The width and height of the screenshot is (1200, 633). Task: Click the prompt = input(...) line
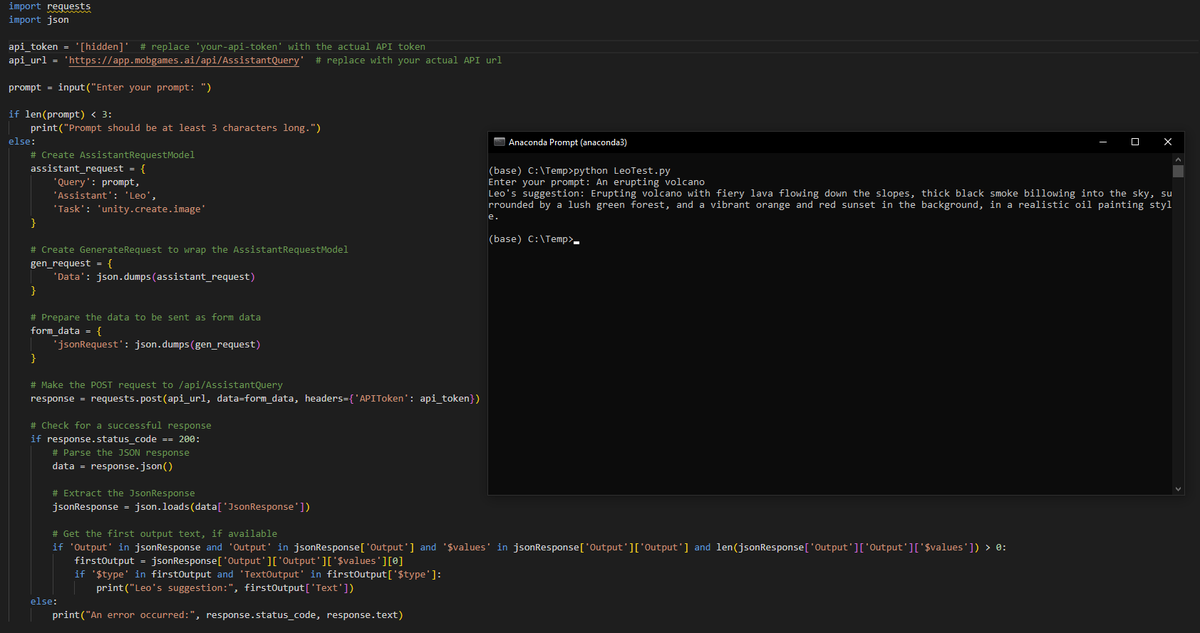click(x=109, y=87)
